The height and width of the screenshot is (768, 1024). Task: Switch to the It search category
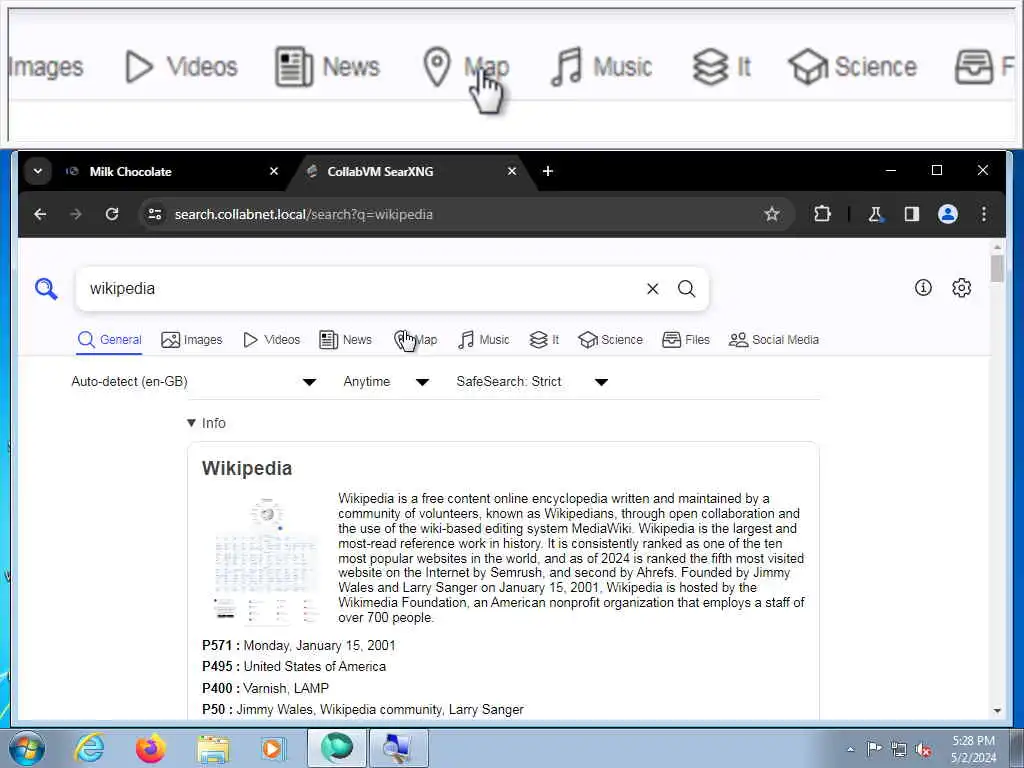(544, 340)
